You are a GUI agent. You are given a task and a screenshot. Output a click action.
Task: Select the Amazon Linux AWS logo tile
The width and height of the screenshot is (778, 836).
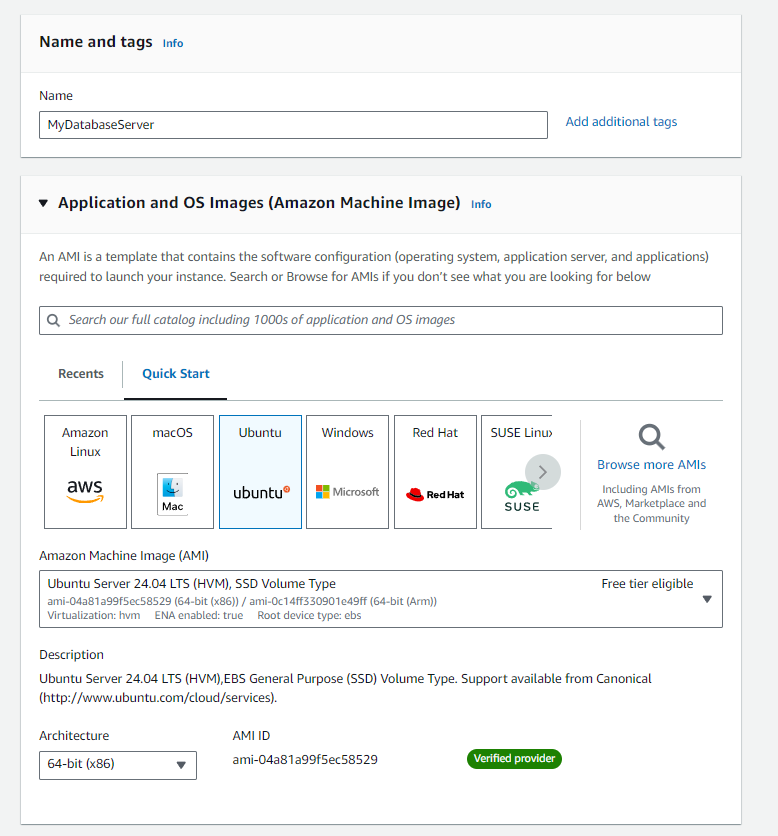(85, 472)
